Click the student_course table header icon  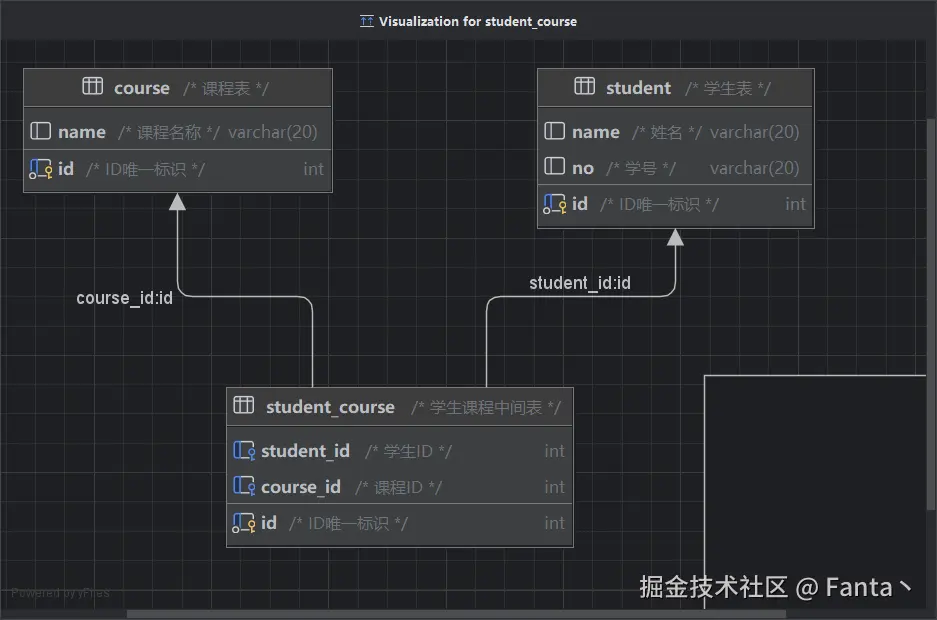pos(244,405)
